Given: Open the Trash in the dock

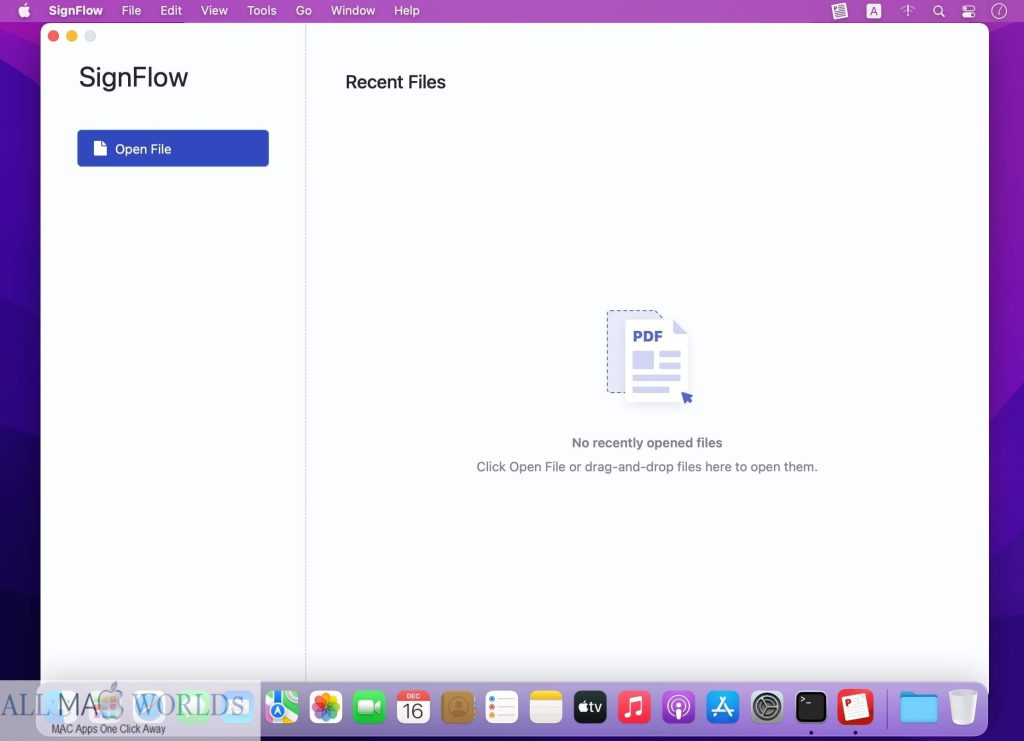Looking at the screenshot, I should point(963,707).
